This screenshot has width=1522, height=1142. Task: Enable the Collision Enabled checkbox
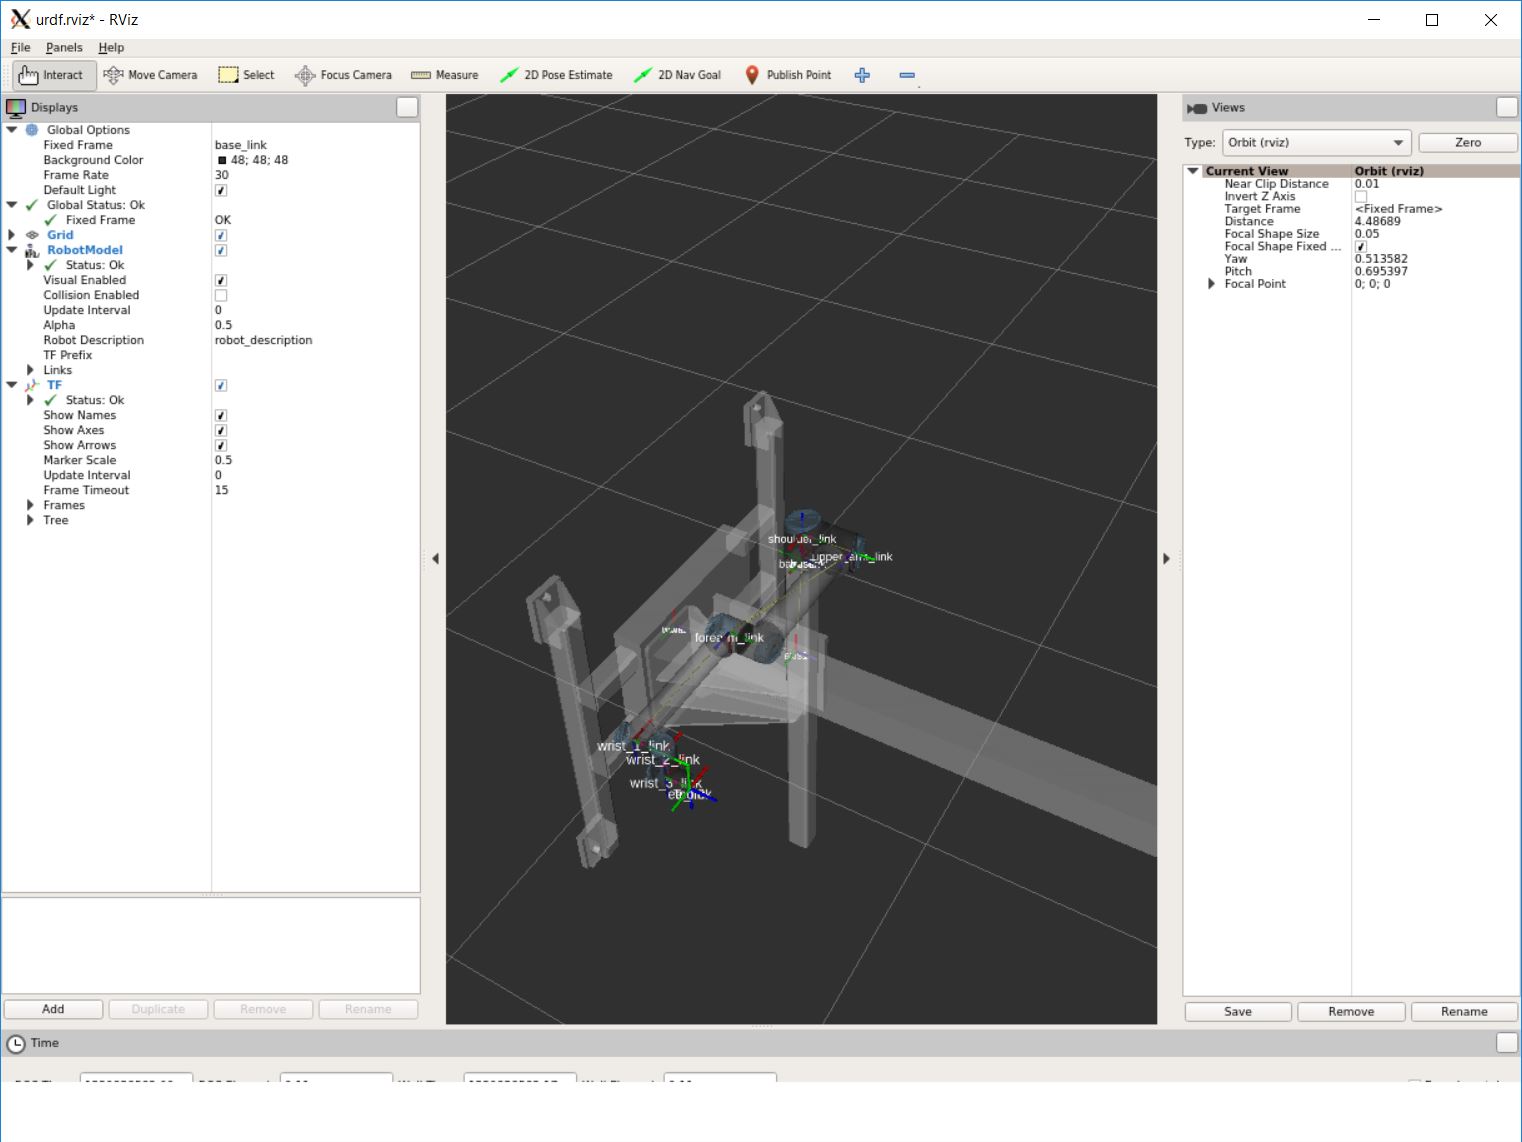[221, 296]
